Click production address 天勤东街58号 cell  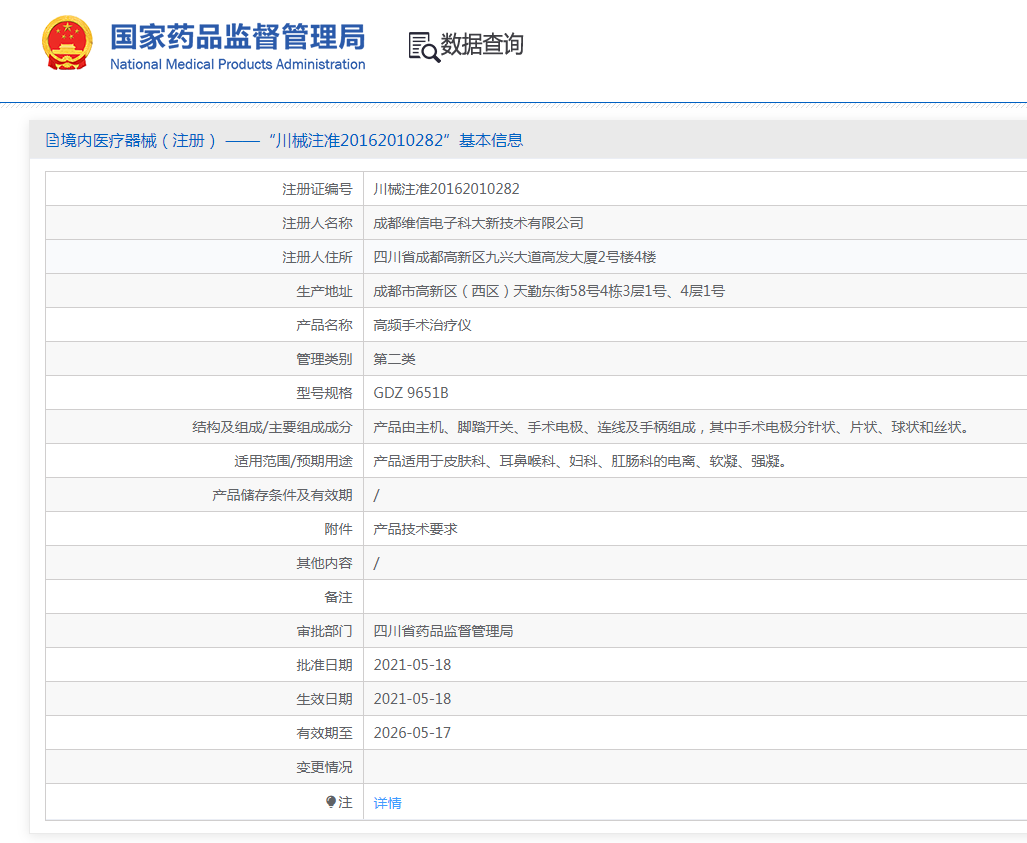coord(549,291)
